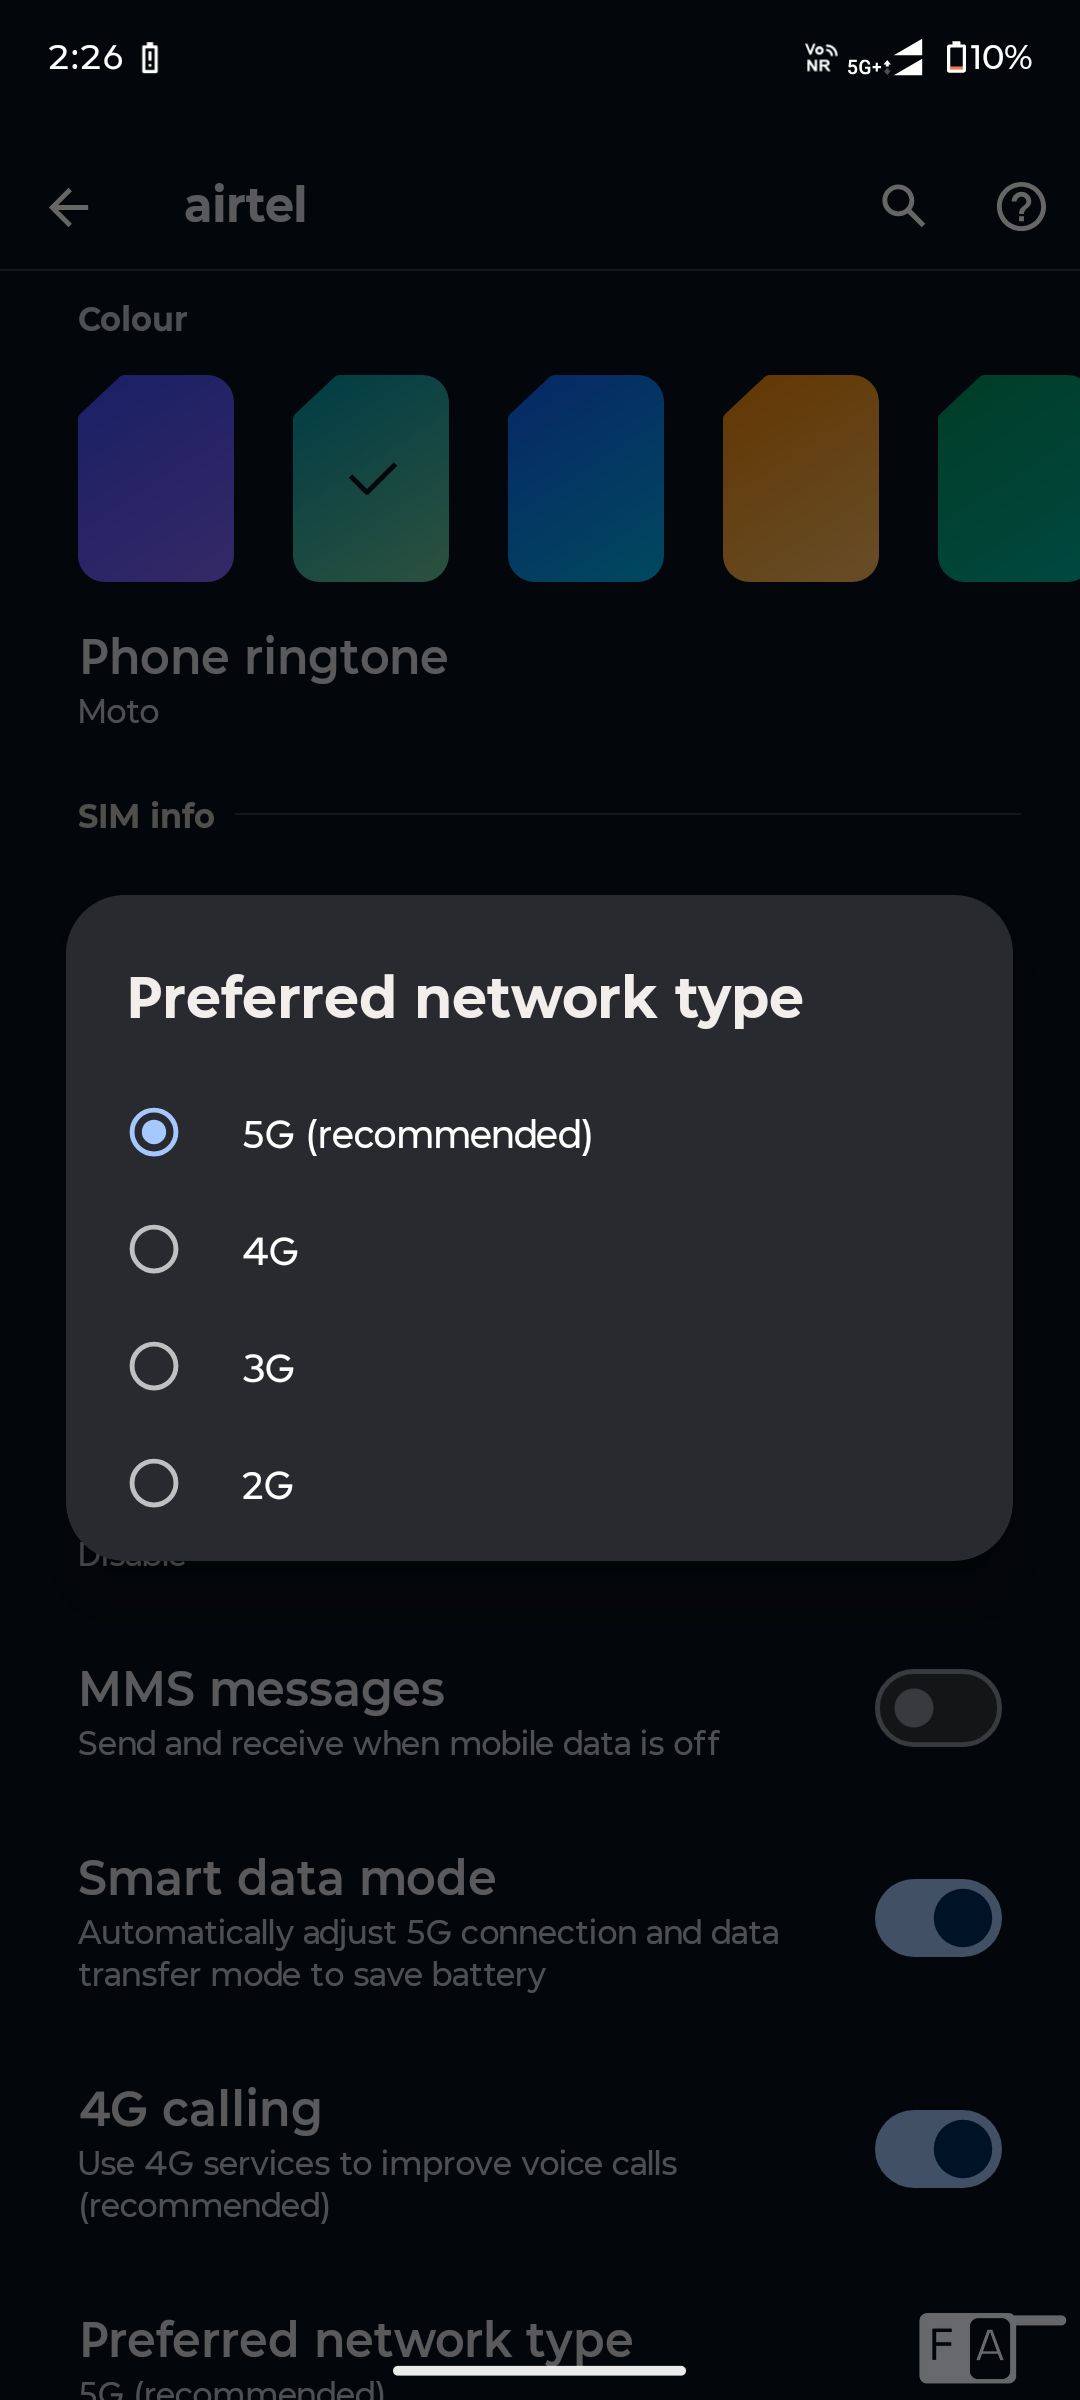Select the checked teal SIM colour swatch
Image resolution: width=1080 pixels, height=2400 pixels.
point(371,478)
